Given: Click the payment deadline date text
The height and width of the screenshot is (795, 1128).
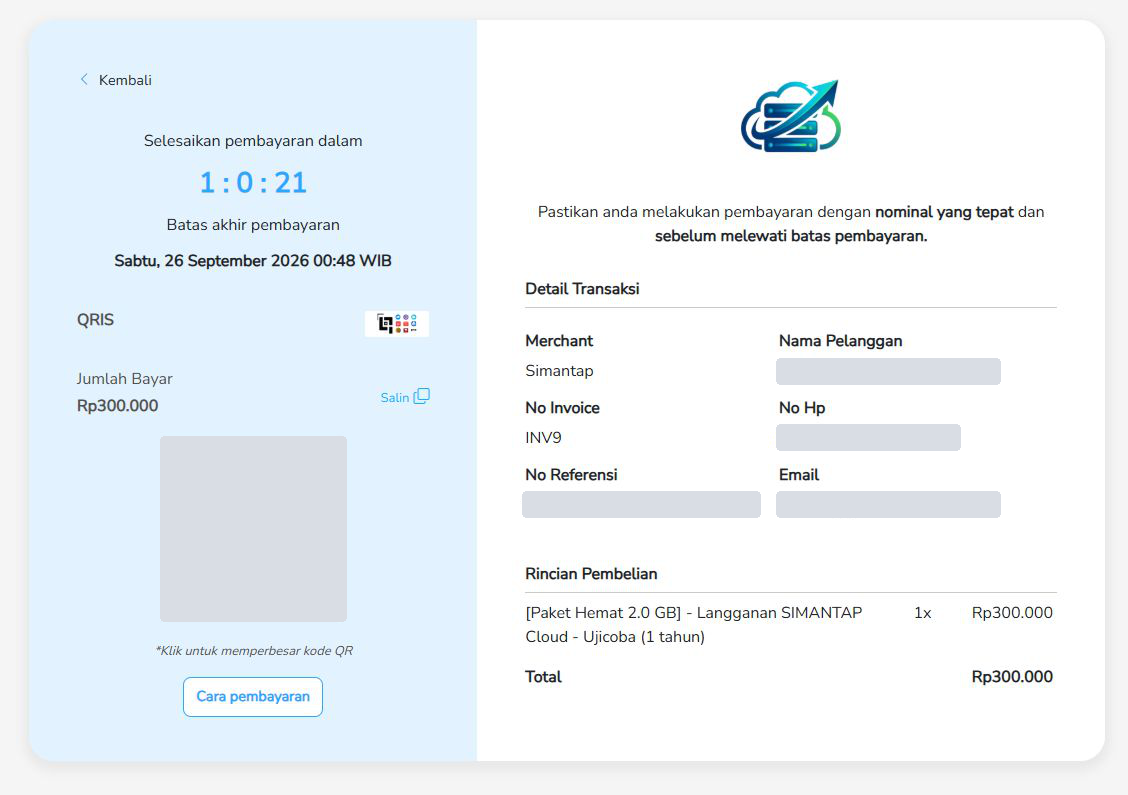Looking at the screenshot, I should click(x=253, y=260).
